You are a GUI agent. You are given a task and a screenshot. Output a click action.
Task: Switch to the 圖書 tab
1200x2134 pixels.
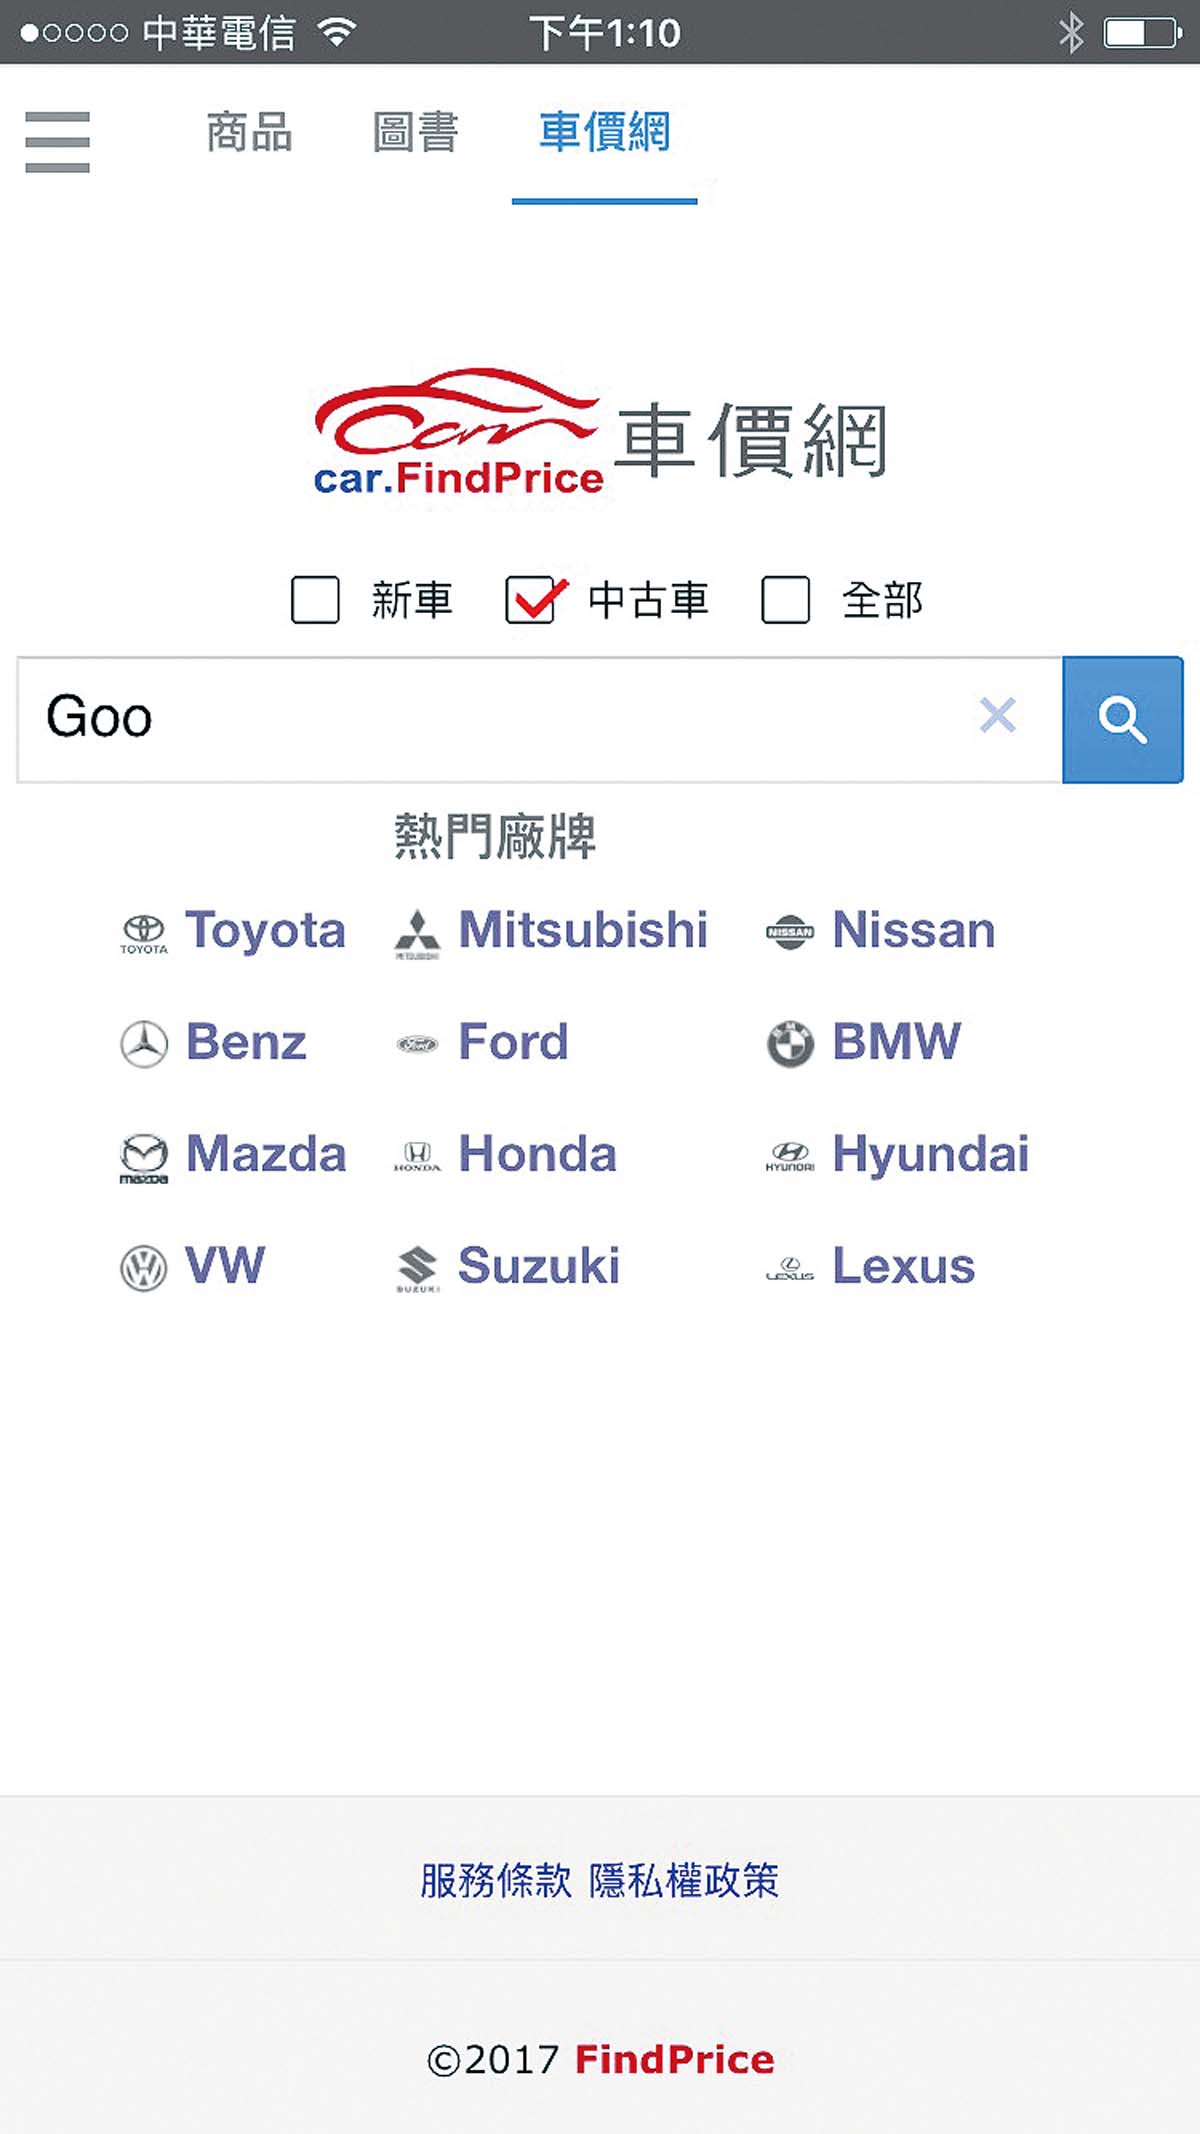click(x=415, y=133)
